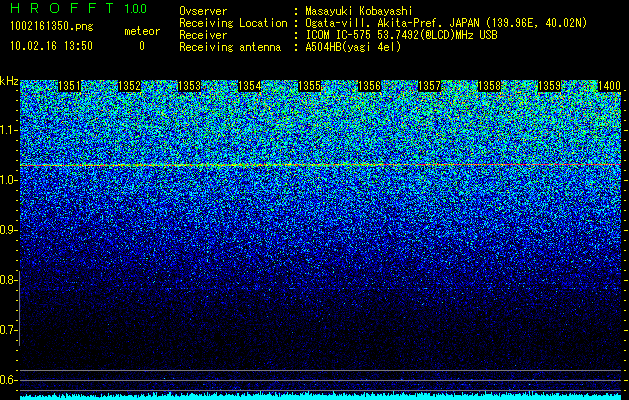Click the 1353 time marker
Screen dimensions: 629x400
coord(189,86)
